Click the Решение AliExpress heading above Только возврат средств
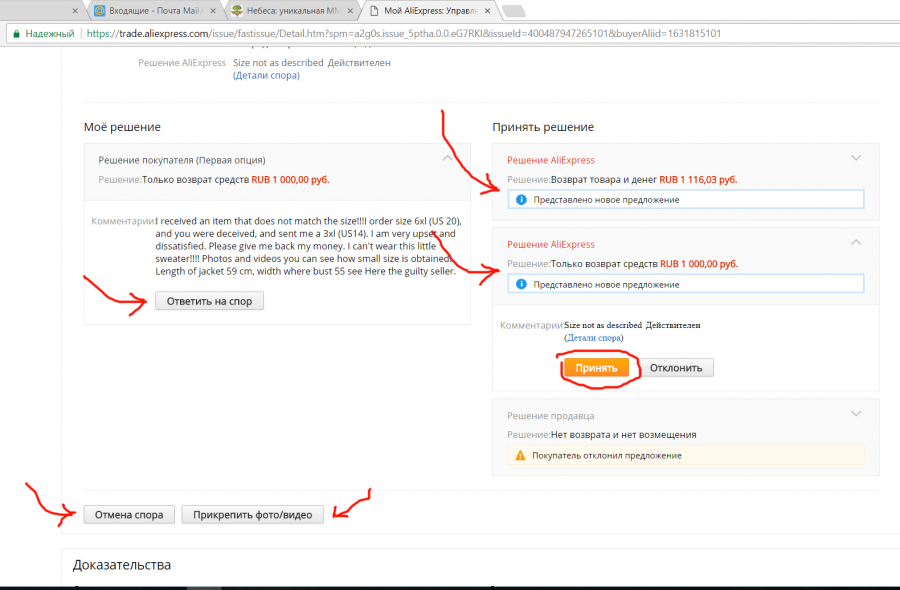The image size is (900, 590). pyautogui.click(x=550, y=244)
